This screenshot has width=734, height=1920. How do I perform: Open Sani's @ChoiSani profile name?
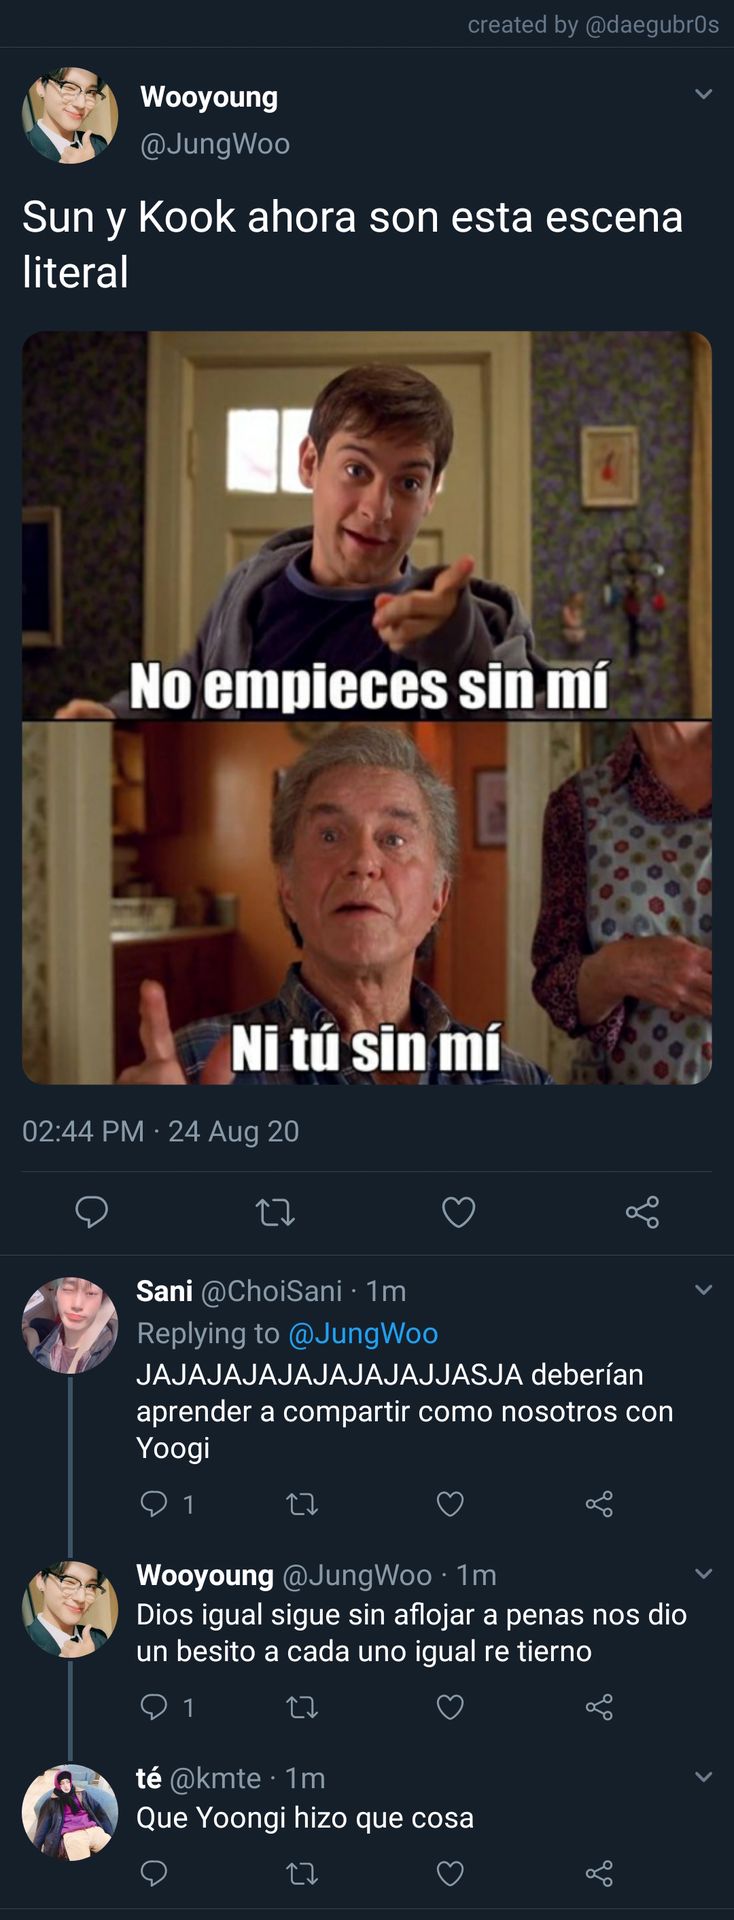click(272, 1291)
